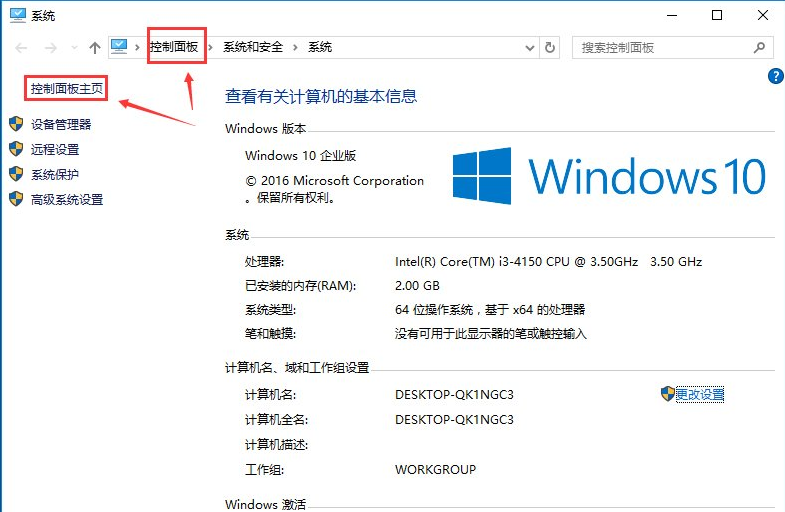The image size is (785, 512).
Task: Click the 更改设置 link
Action: click(x=699, y=394)
